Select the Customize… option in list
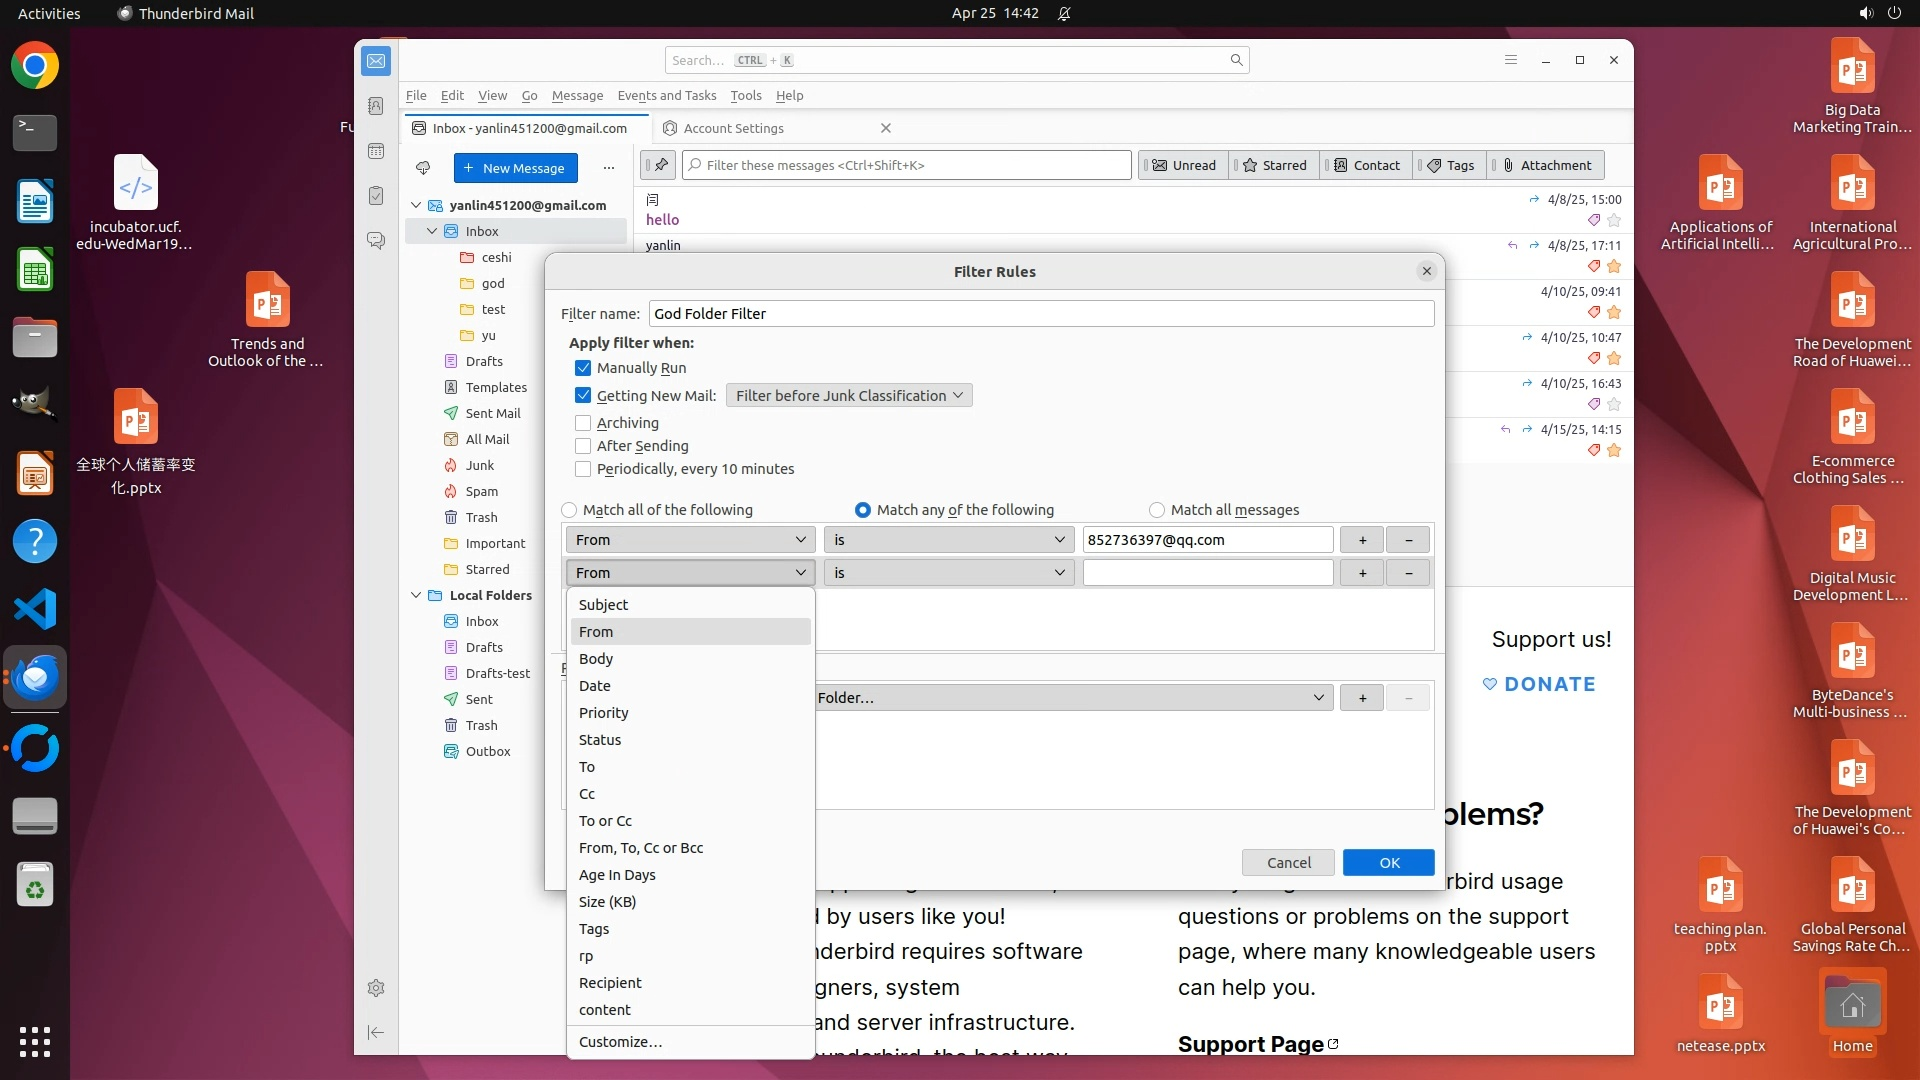This screenshot has height=1080, width=1920. tap(620, 1042)
